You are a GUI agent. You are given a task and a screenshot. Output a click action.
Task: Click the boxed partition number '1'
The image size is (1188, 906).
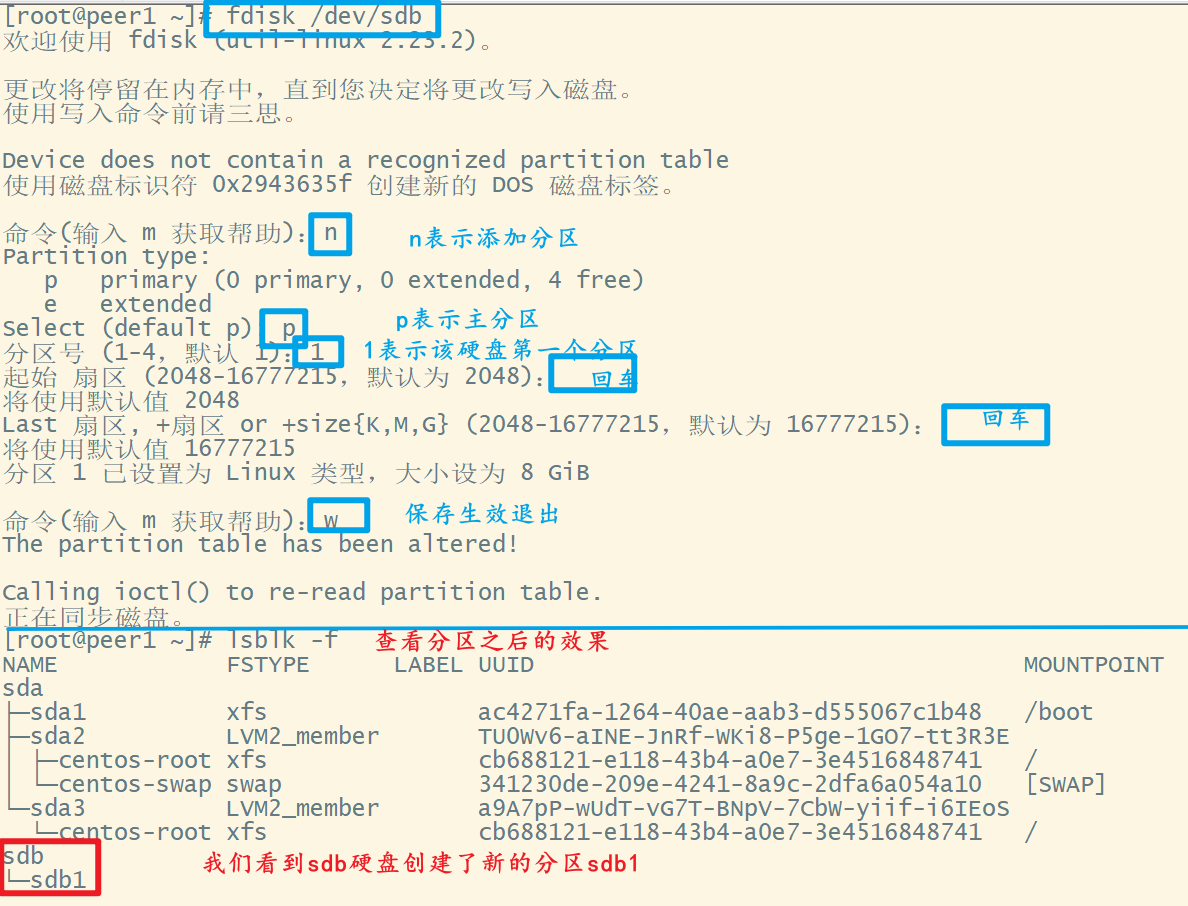[318, 351]
